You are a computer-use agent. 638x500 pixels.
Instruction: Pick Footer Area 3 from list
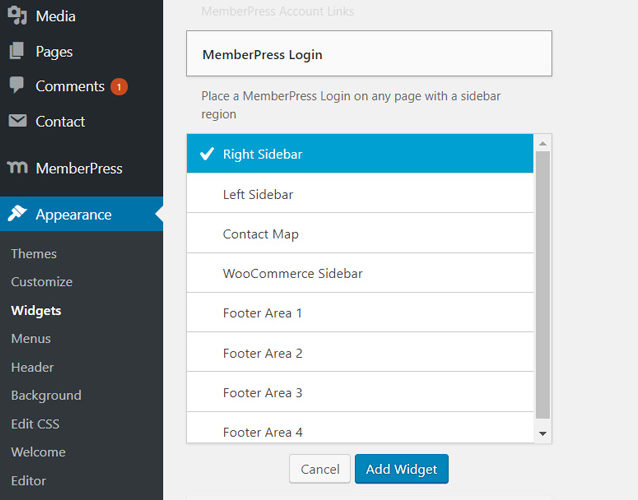point(360,393)
